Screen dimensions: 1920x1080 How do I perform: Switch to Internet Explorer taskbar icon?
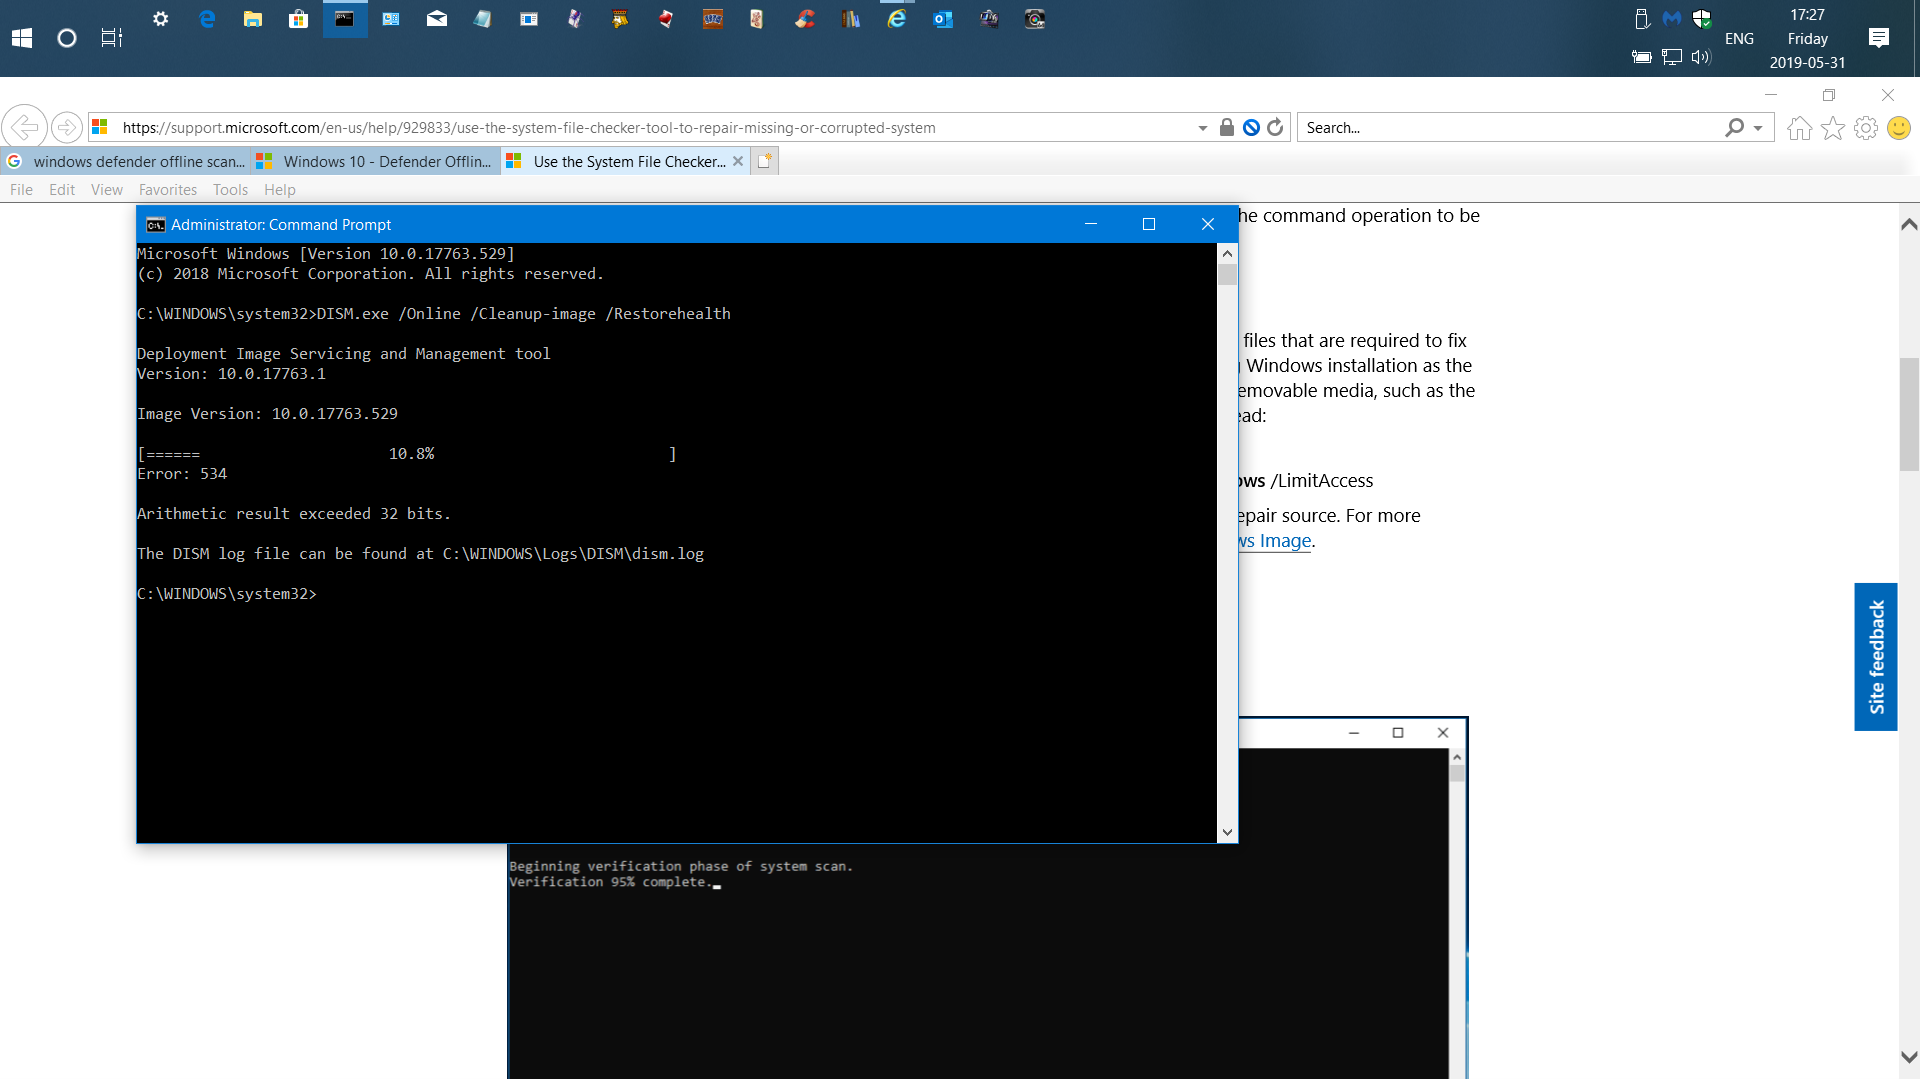[x=897, y=19]
